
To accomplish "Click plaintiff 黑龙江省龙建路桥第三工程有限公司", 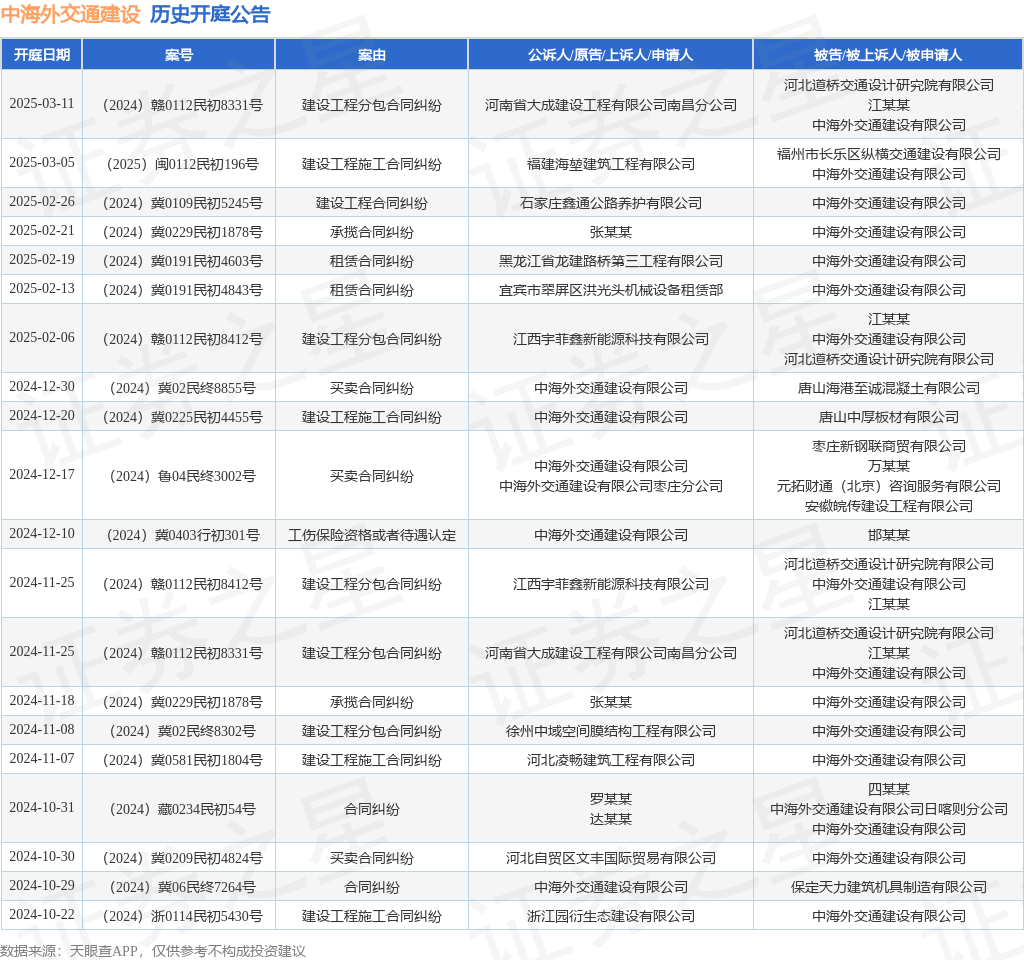I will tap(611, 261).
